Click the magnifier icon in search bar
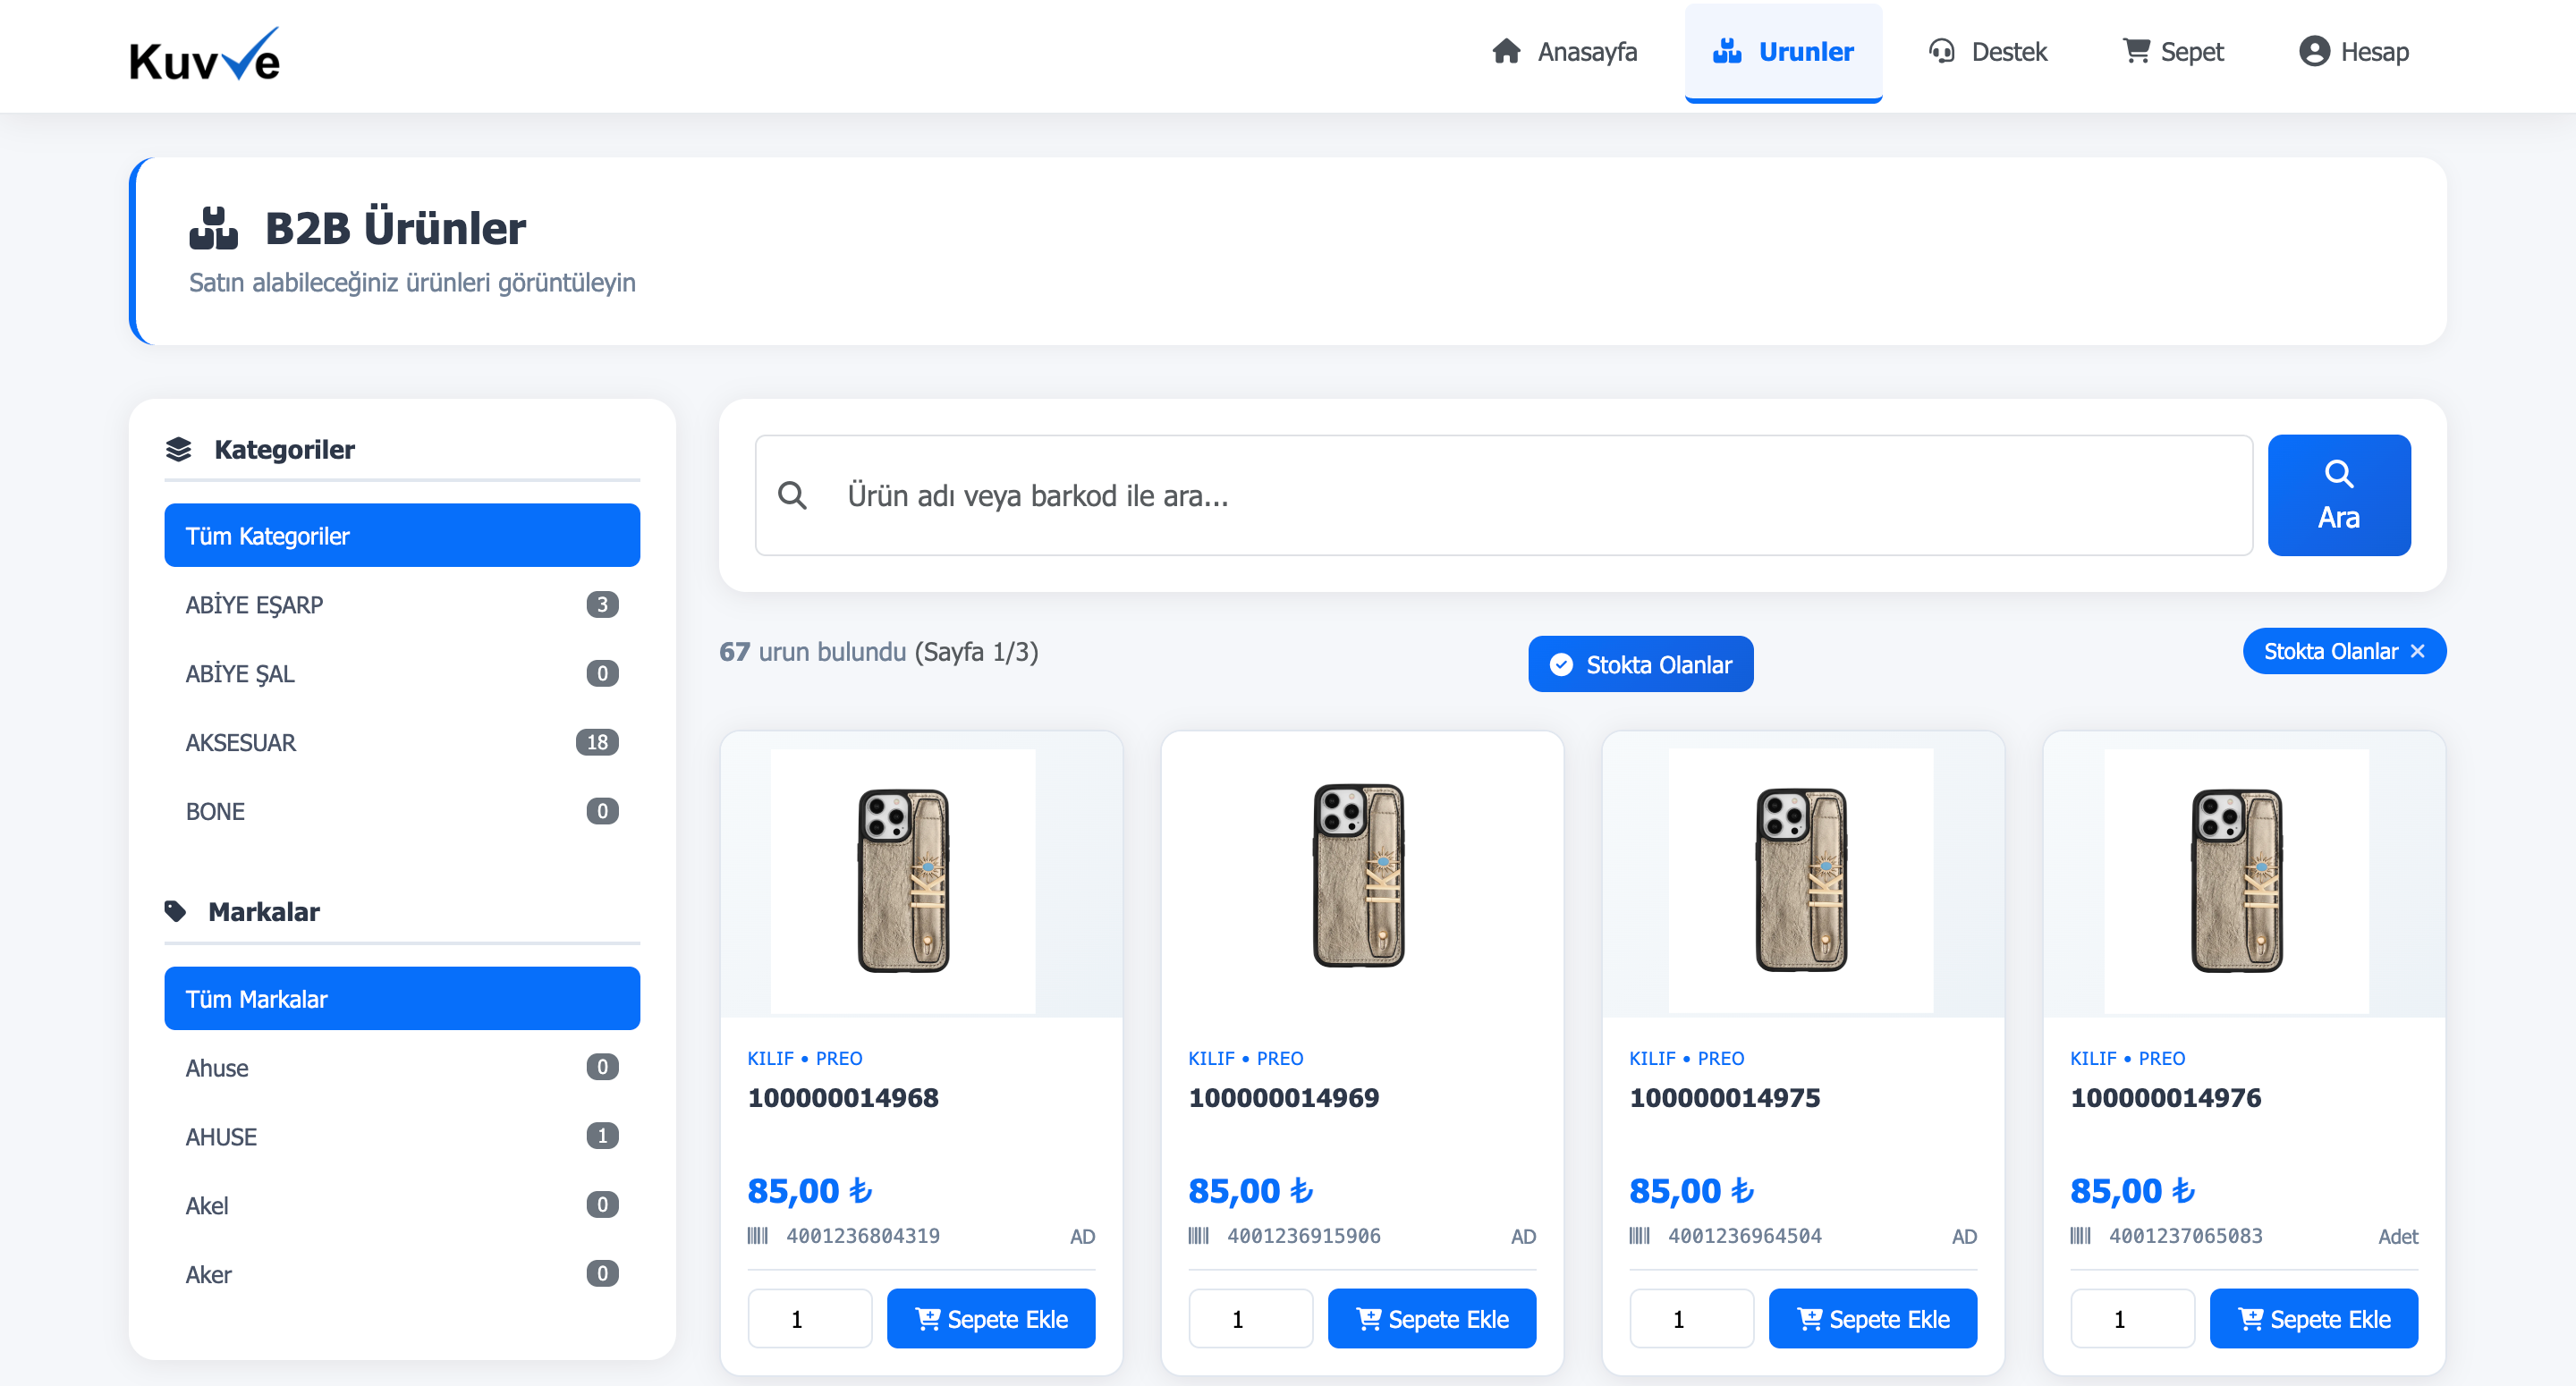The image size is (2576, 1386). (x=793, y=494)
